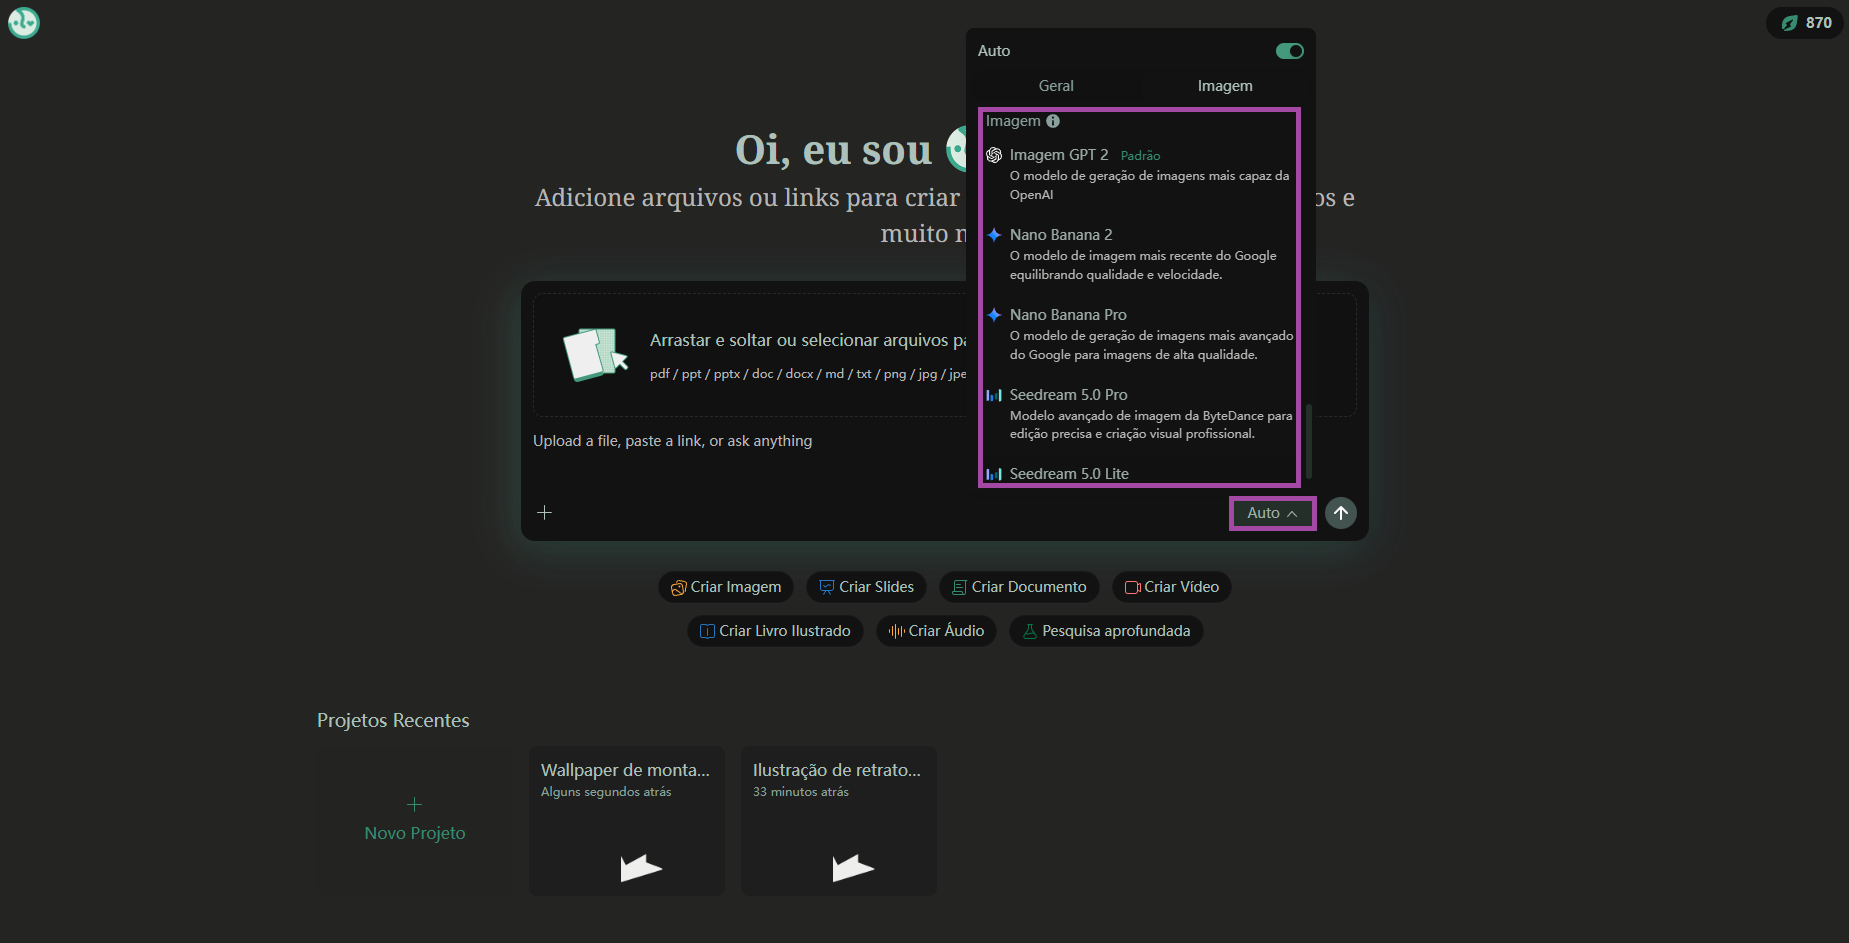Viewport: 1849px width, 943px height.
Task: Select the Imagem GPT 2 model
Action: [x=1139, y=174]
